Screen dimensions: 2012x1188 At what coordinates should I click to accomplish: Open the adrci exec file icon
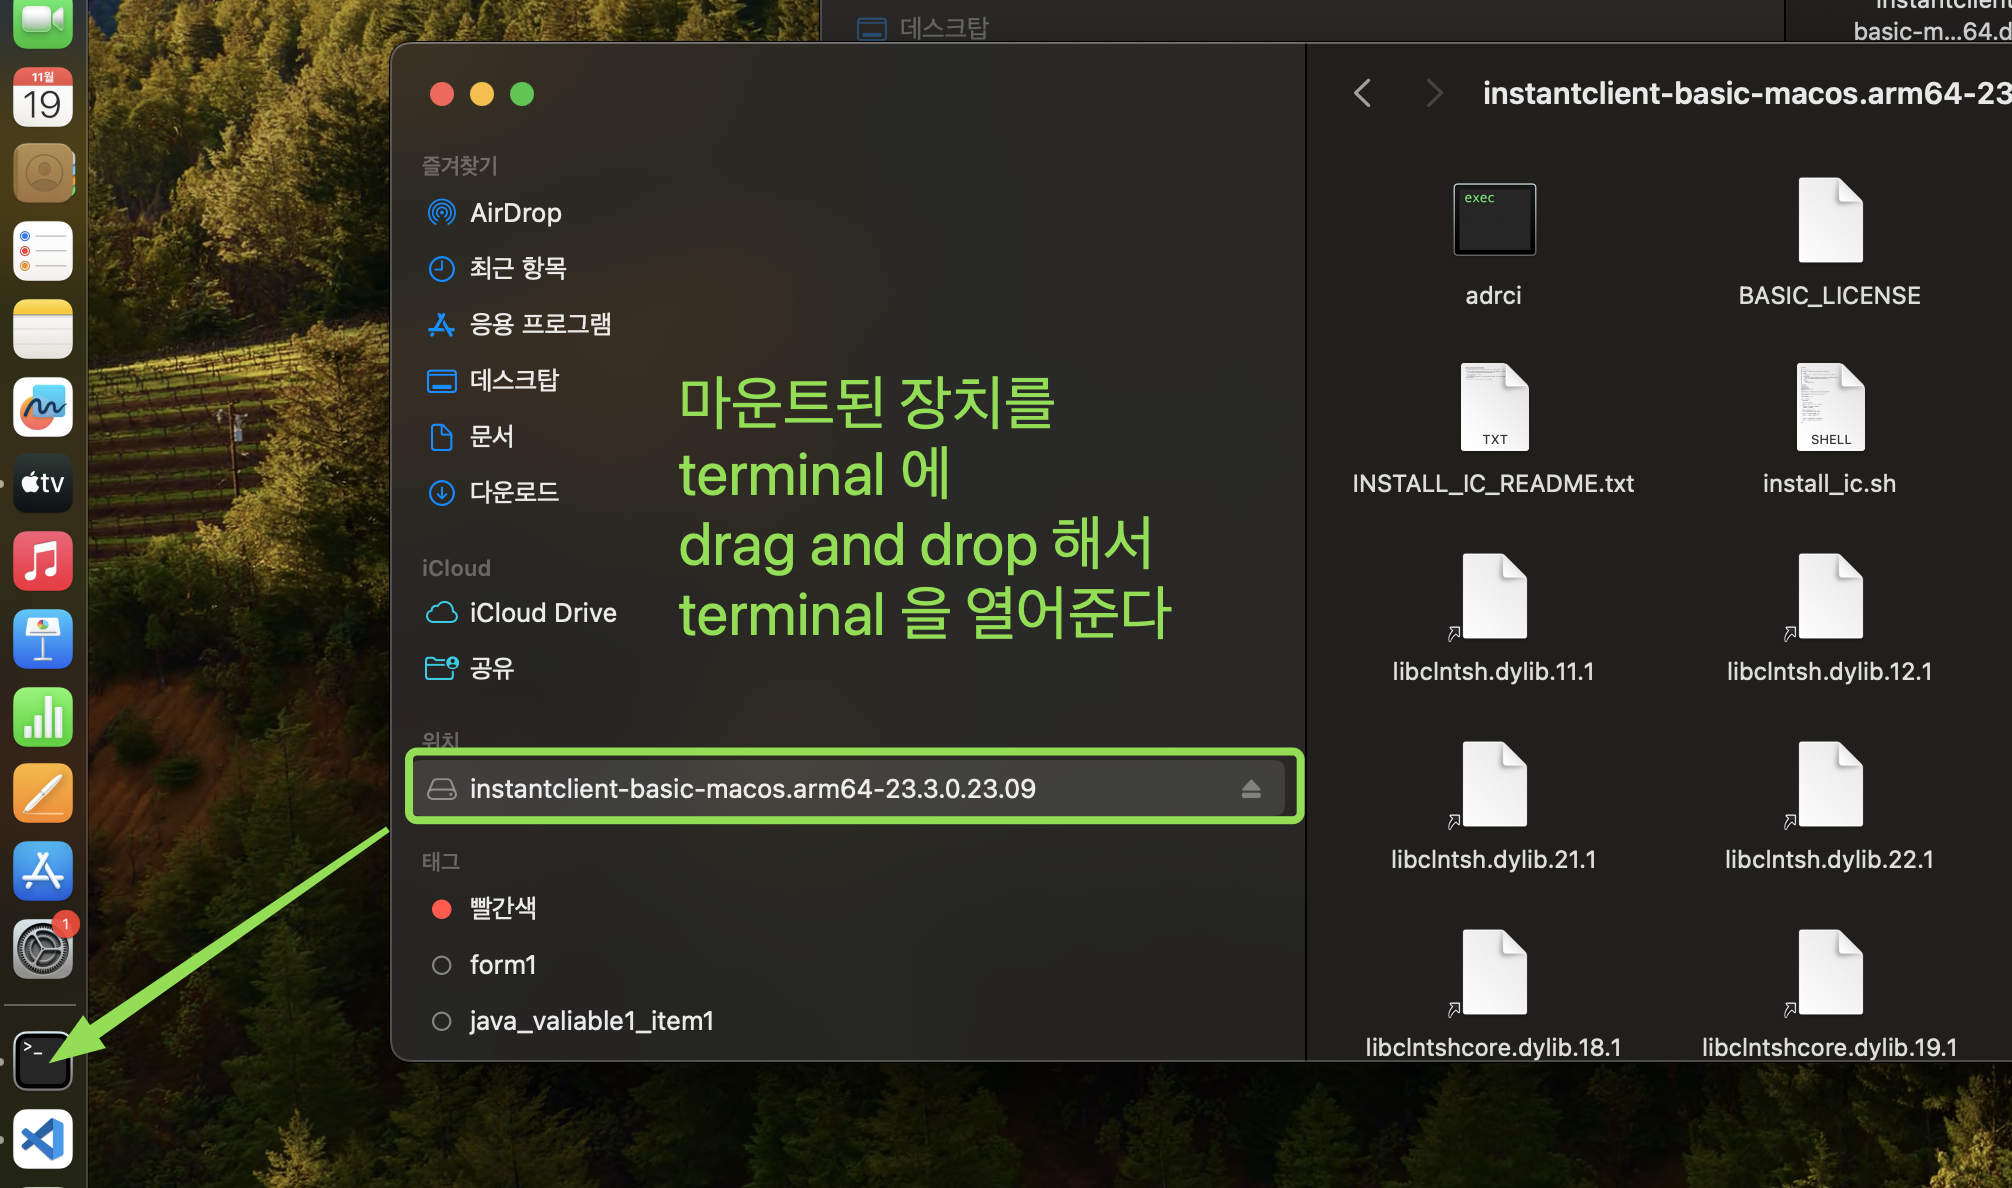[x=1493, y=220]
